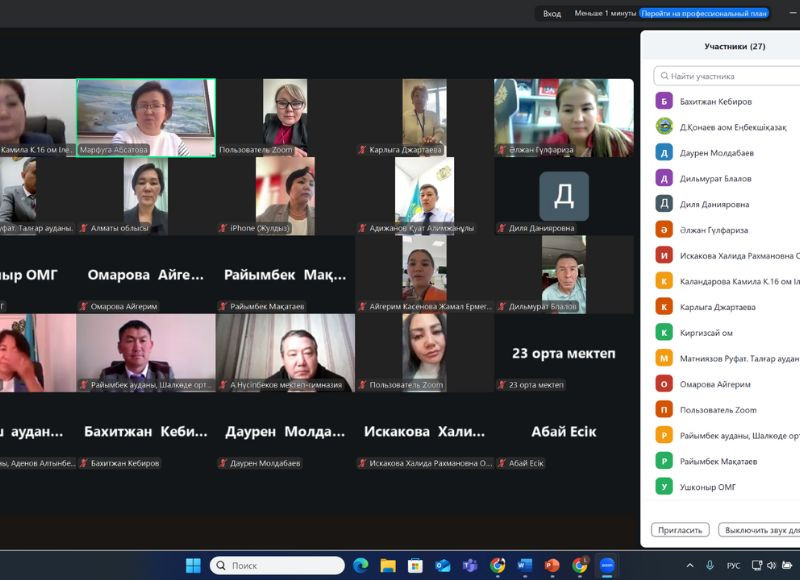Open Microsoft Edge from the taskbar
800x580 pixels.
(x=360, y=566)
